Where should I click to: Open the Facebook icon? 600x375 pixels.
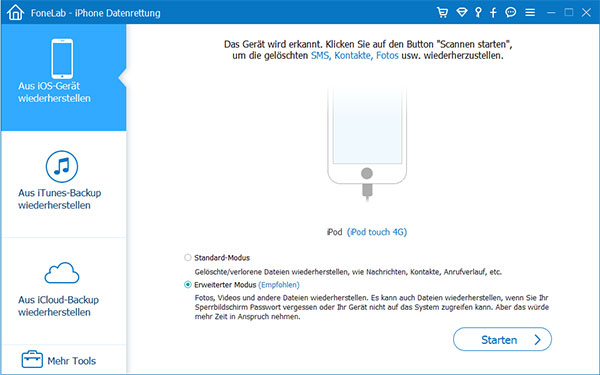[493, 13]
